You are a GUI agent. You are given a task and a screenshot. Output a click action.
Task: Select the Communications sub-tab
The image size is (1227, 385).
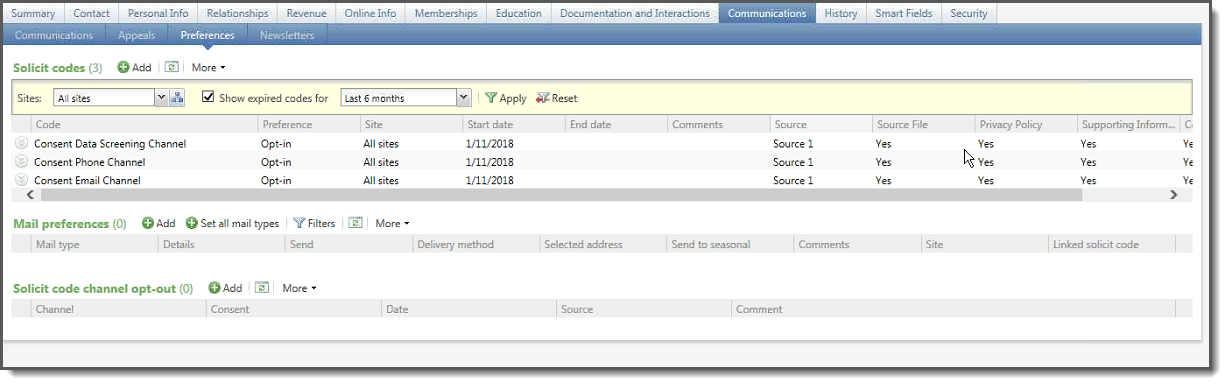click(x=54, y=35)
